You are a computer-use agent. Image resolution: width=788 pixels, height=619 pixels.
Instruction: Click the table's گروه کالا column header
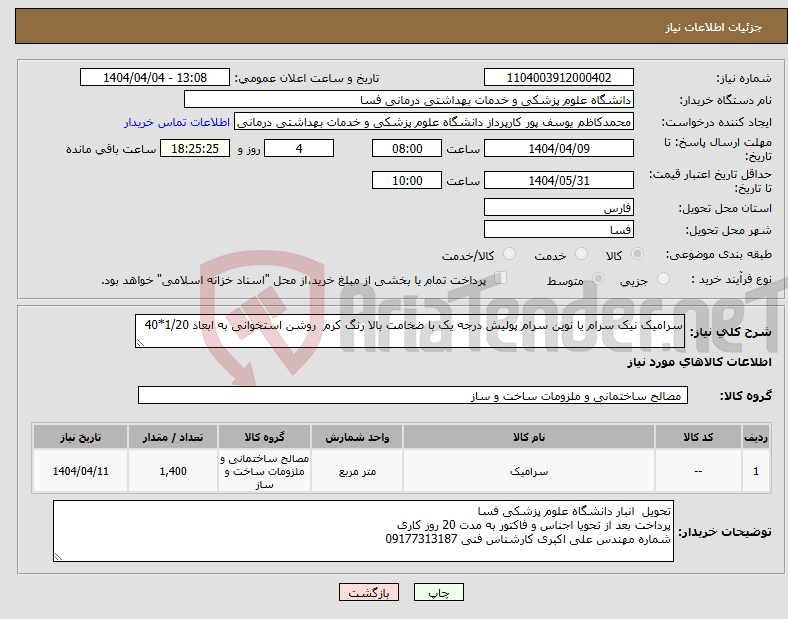(x=264, y=437)
